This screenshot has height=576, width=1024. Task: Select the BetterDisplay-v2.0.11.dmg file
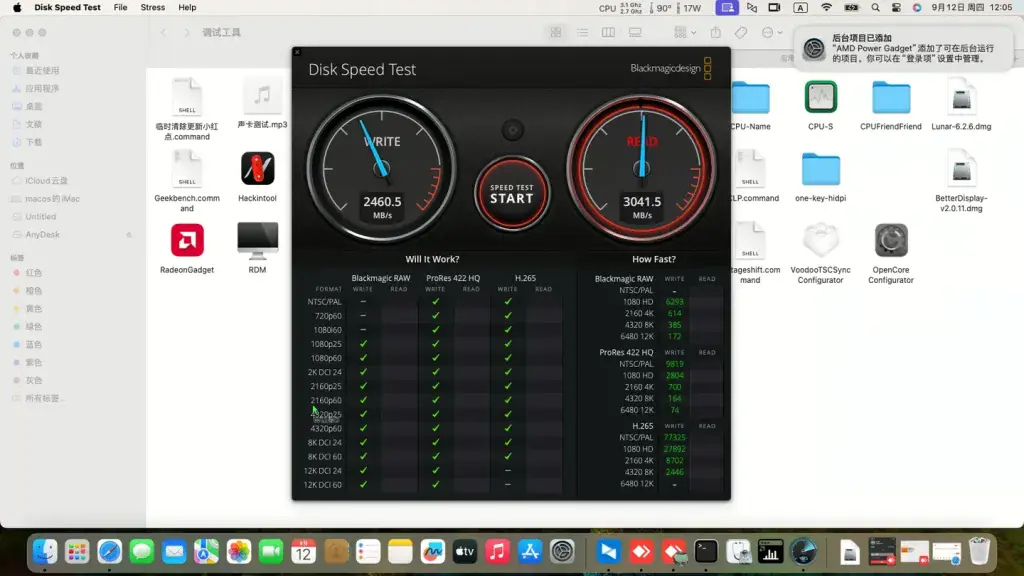tap(961, 169)
